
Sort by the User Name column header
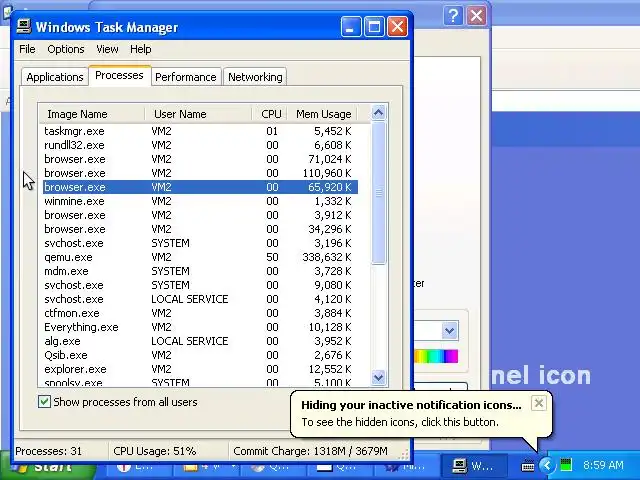pyautogui.click(x=198, y=114)
